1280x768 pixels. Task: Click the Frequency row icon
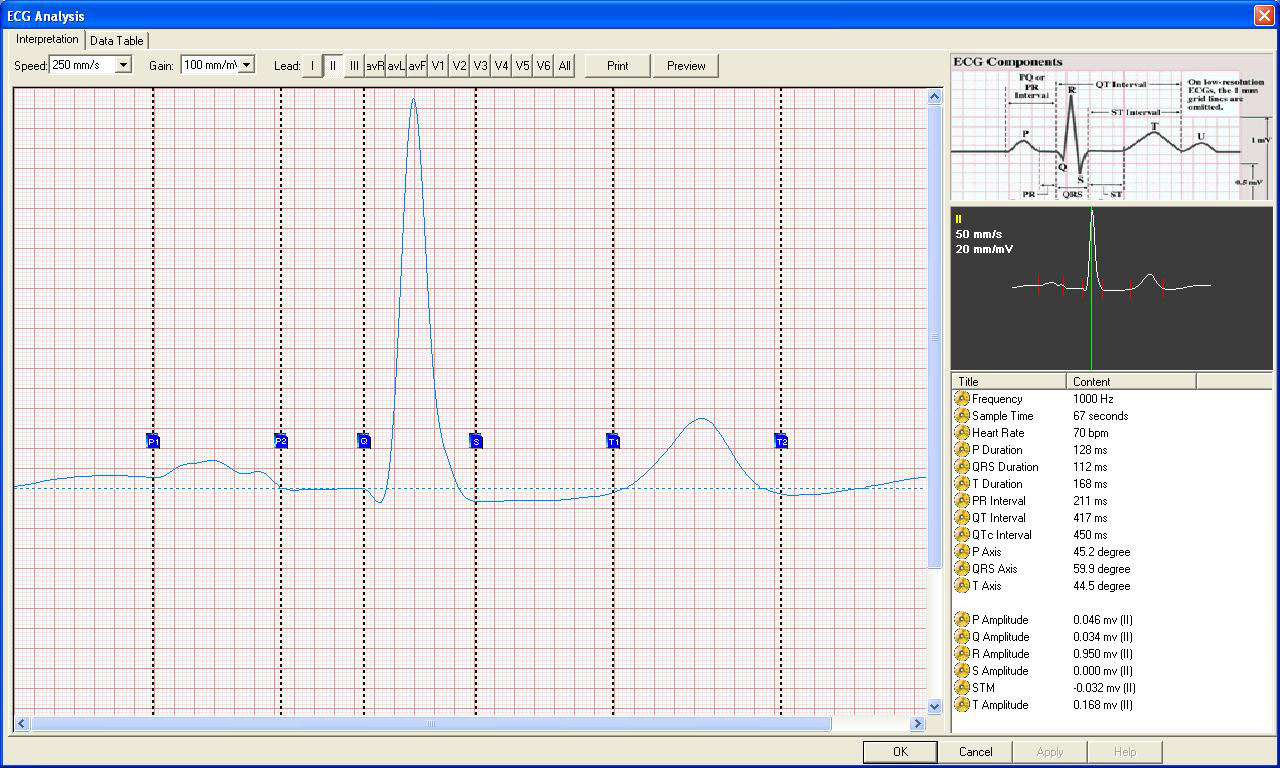click(962, 399)
